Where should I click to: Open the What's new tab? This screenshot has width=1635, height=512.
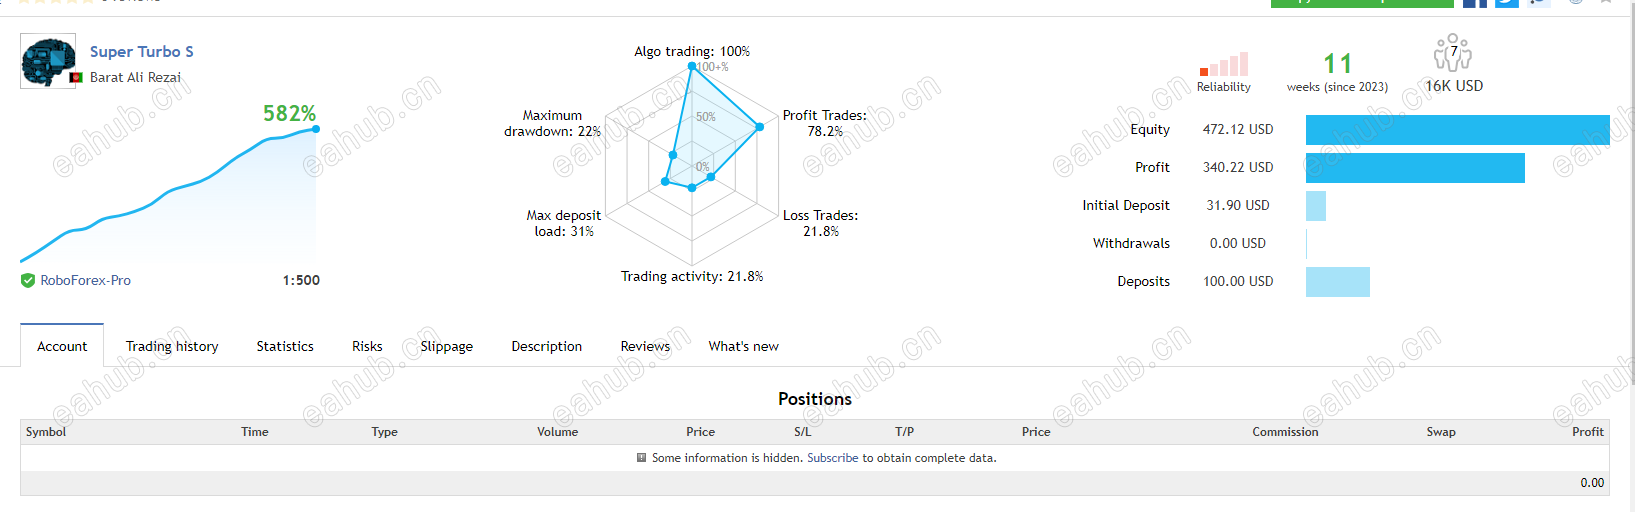pyautogui.click(x=743, y=346)
